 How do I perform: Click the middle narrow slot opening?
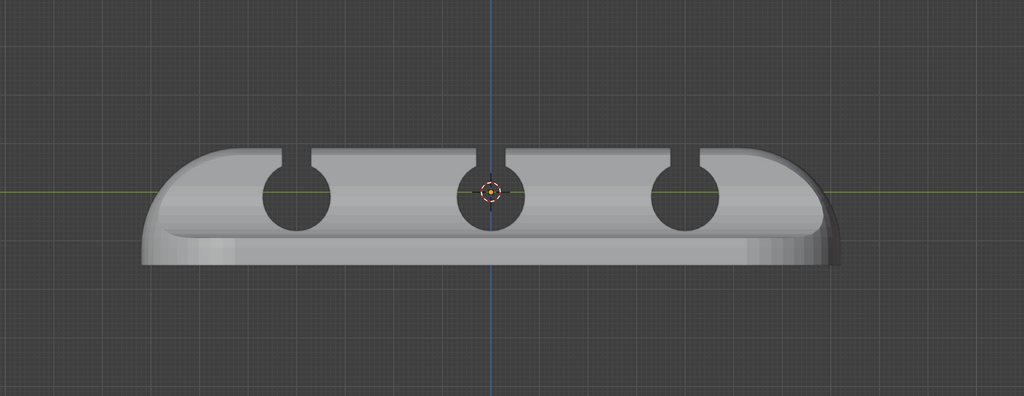coord(490,157)
